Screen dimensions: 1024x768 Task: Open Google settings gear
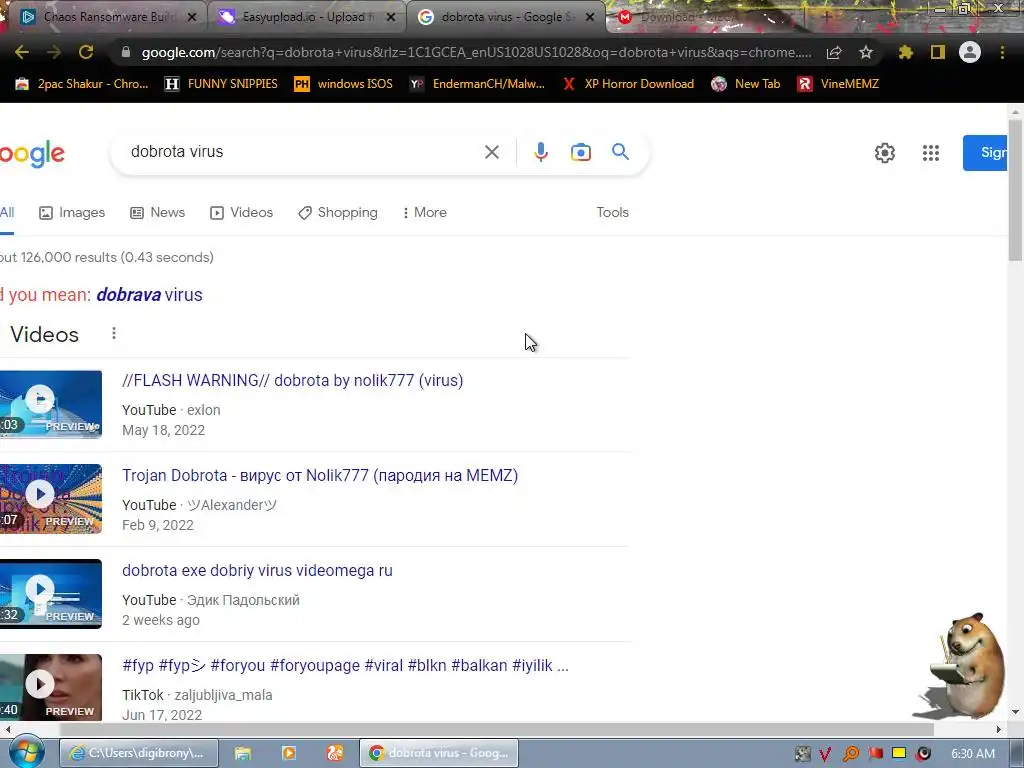point(885,153)
